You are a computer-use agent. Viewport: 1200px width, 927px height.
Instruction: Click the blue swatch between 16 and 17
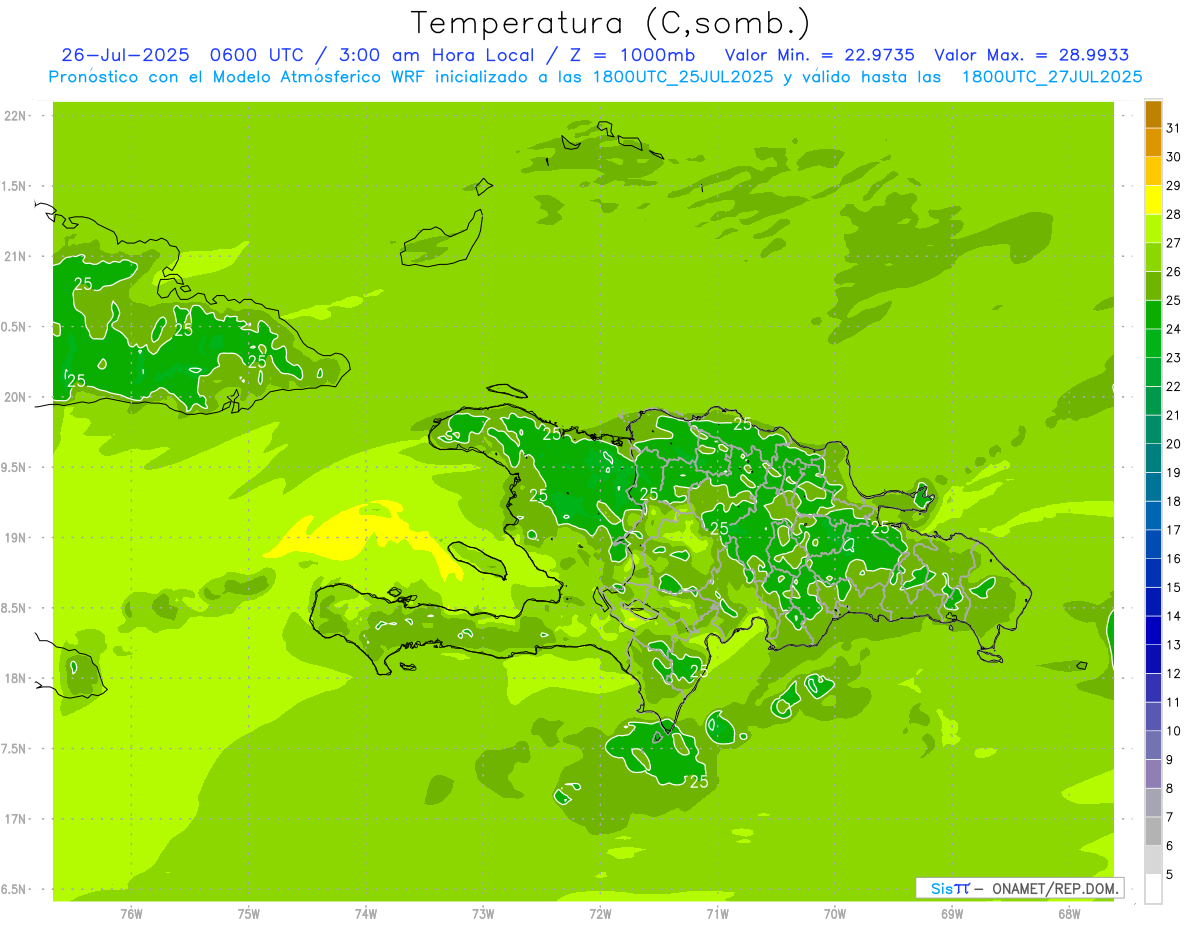tap(1153, 544)
